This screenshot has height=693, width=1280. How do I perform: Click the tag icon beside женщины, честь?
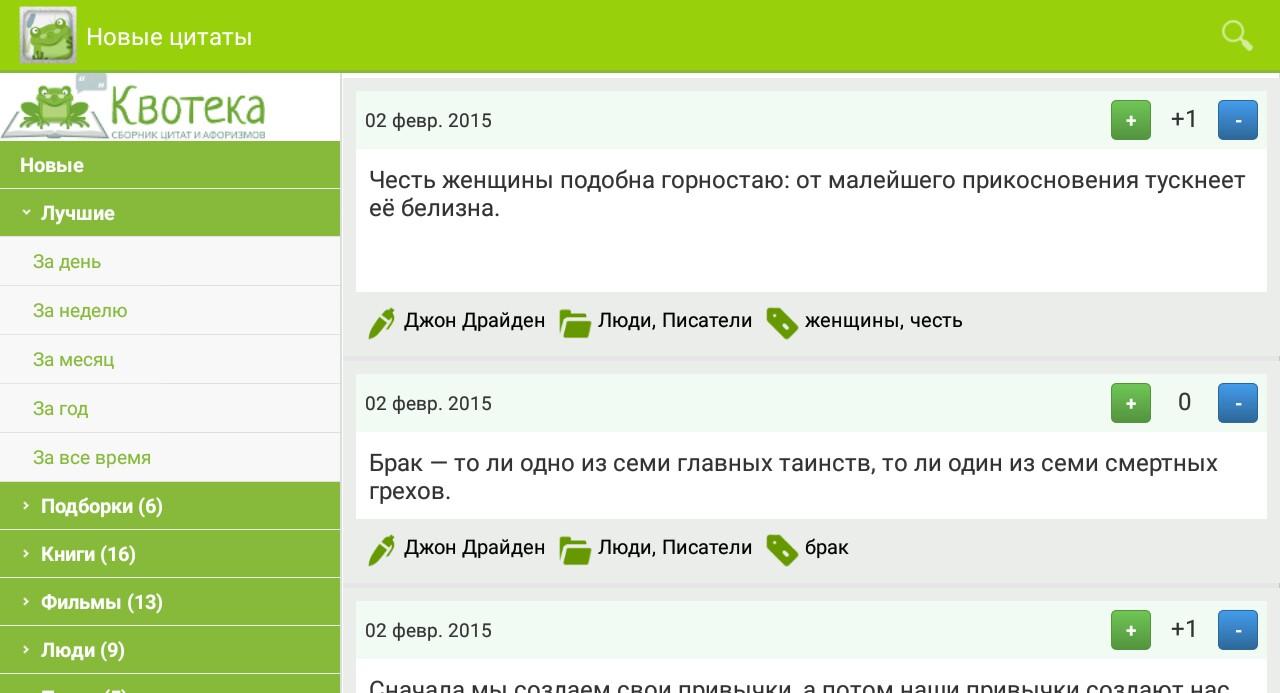(x=782, y=323)
